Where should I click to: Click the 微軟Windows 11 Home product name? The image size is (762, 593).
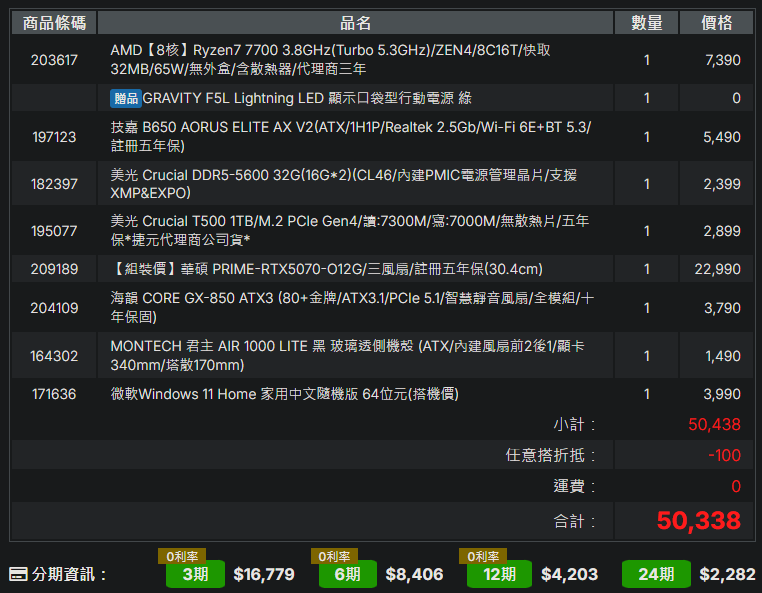285,394
